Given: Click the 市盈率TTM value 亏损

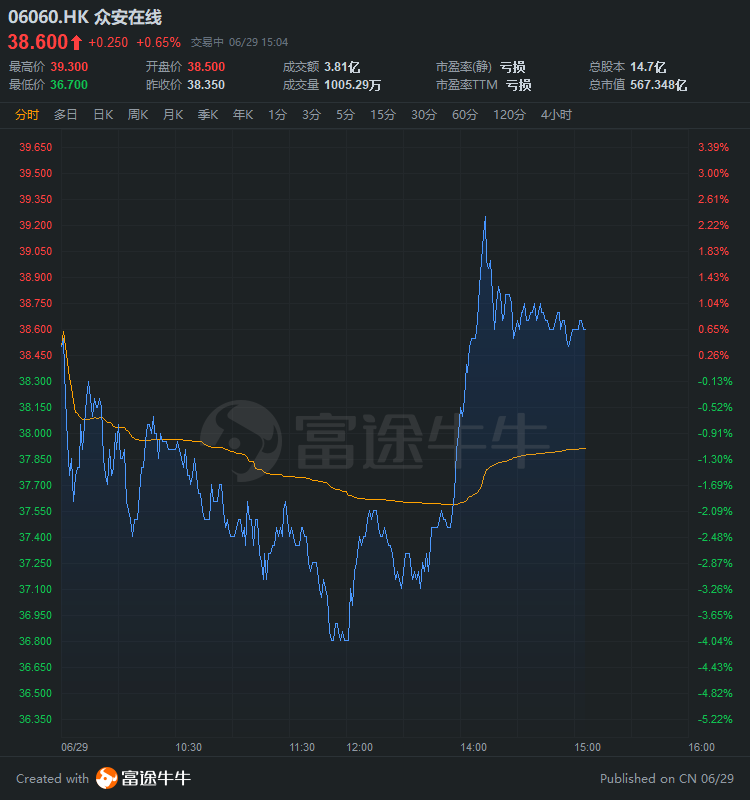Looking at the screenshot, I should [x=518, y=85].
